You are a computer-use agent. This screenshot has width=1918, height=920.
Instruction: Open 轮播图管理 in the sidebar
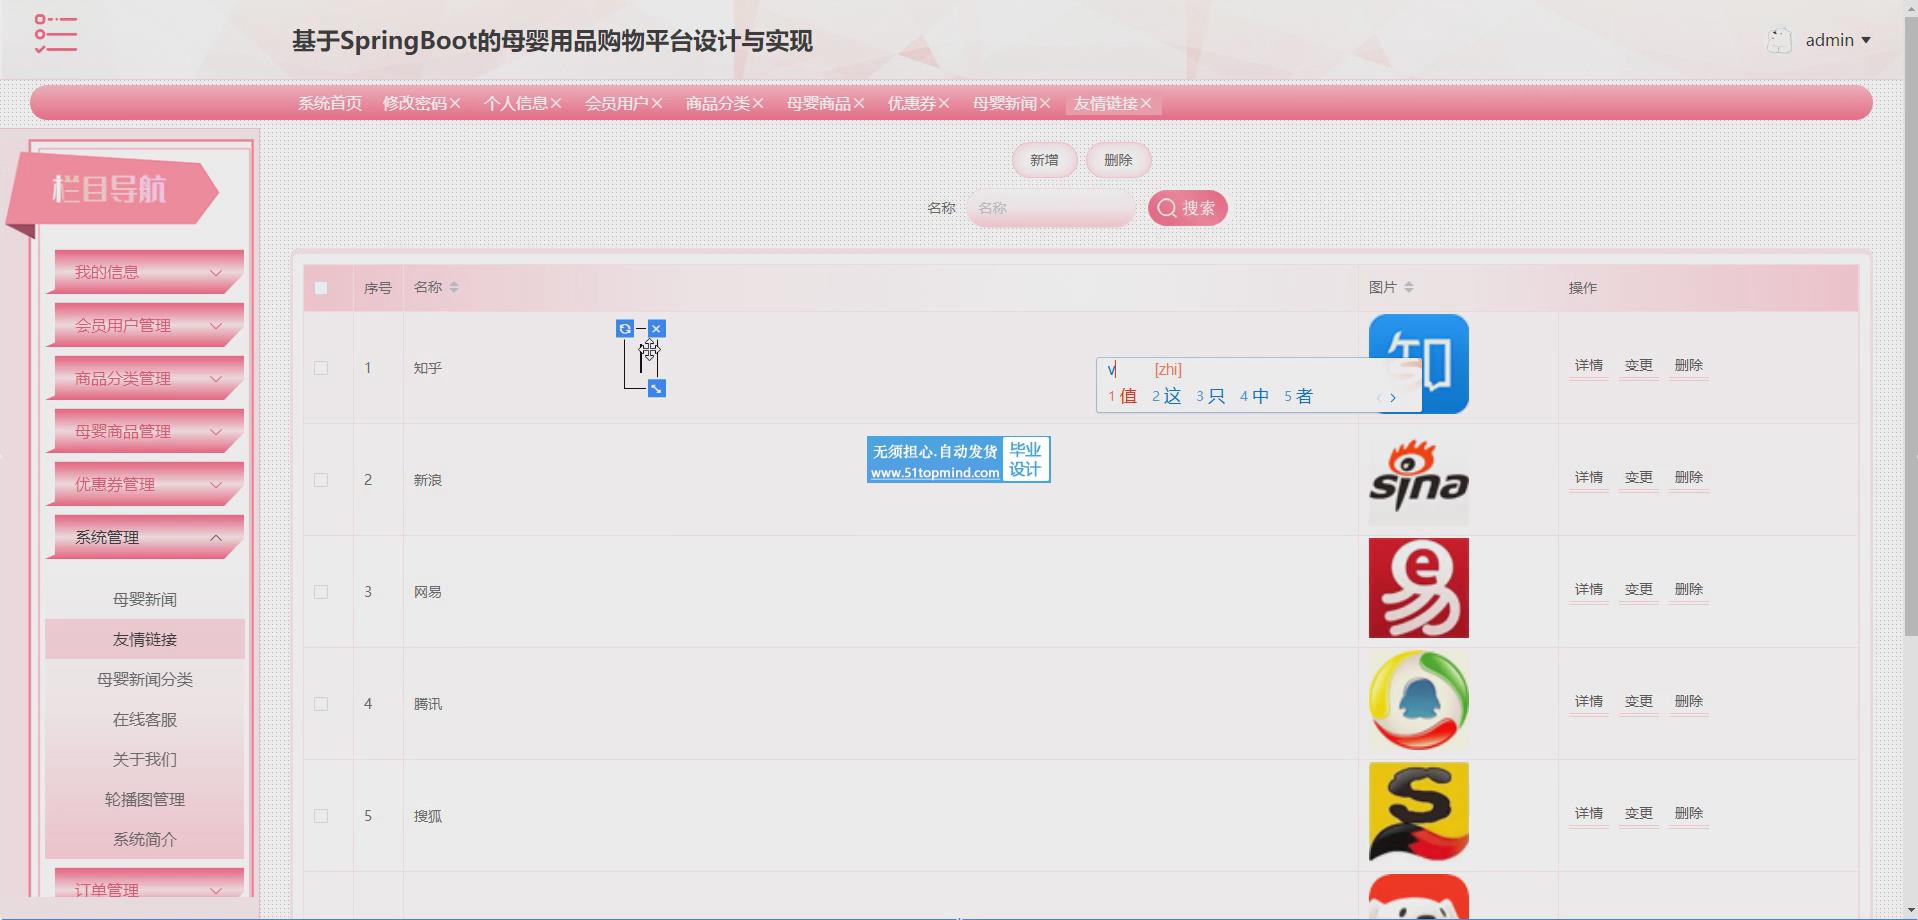145,799
